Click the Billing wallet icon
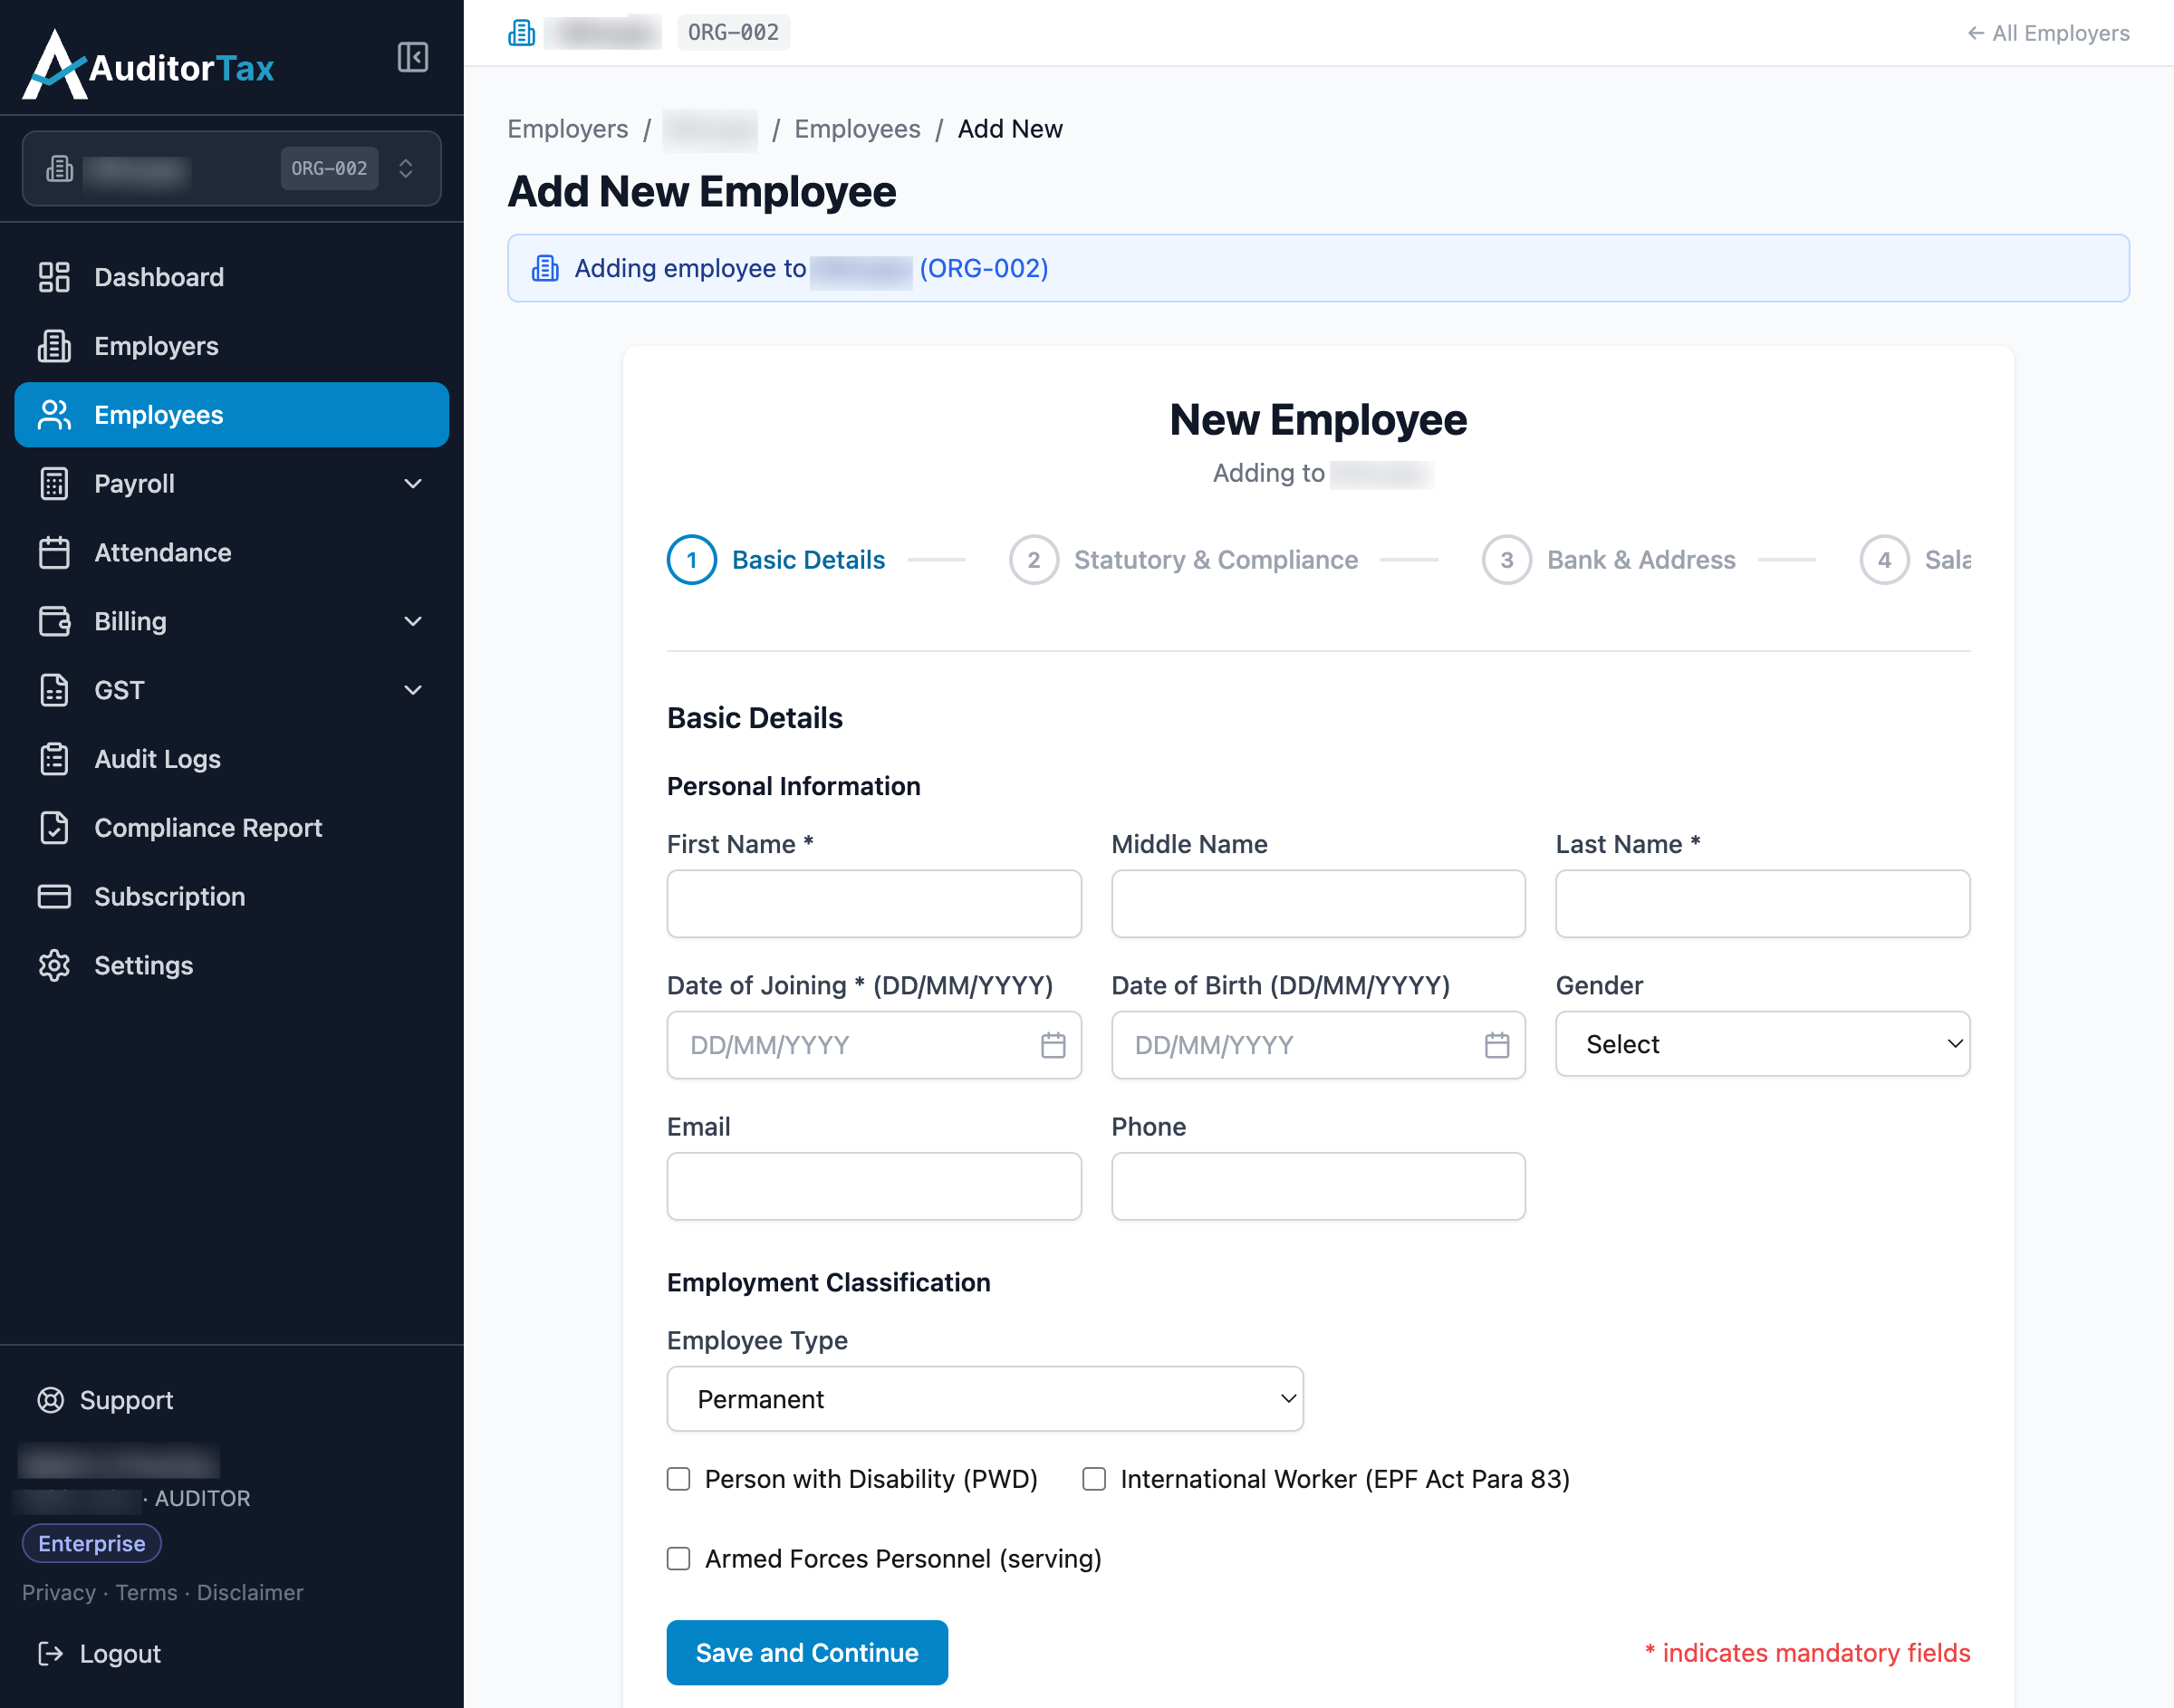 54,621
